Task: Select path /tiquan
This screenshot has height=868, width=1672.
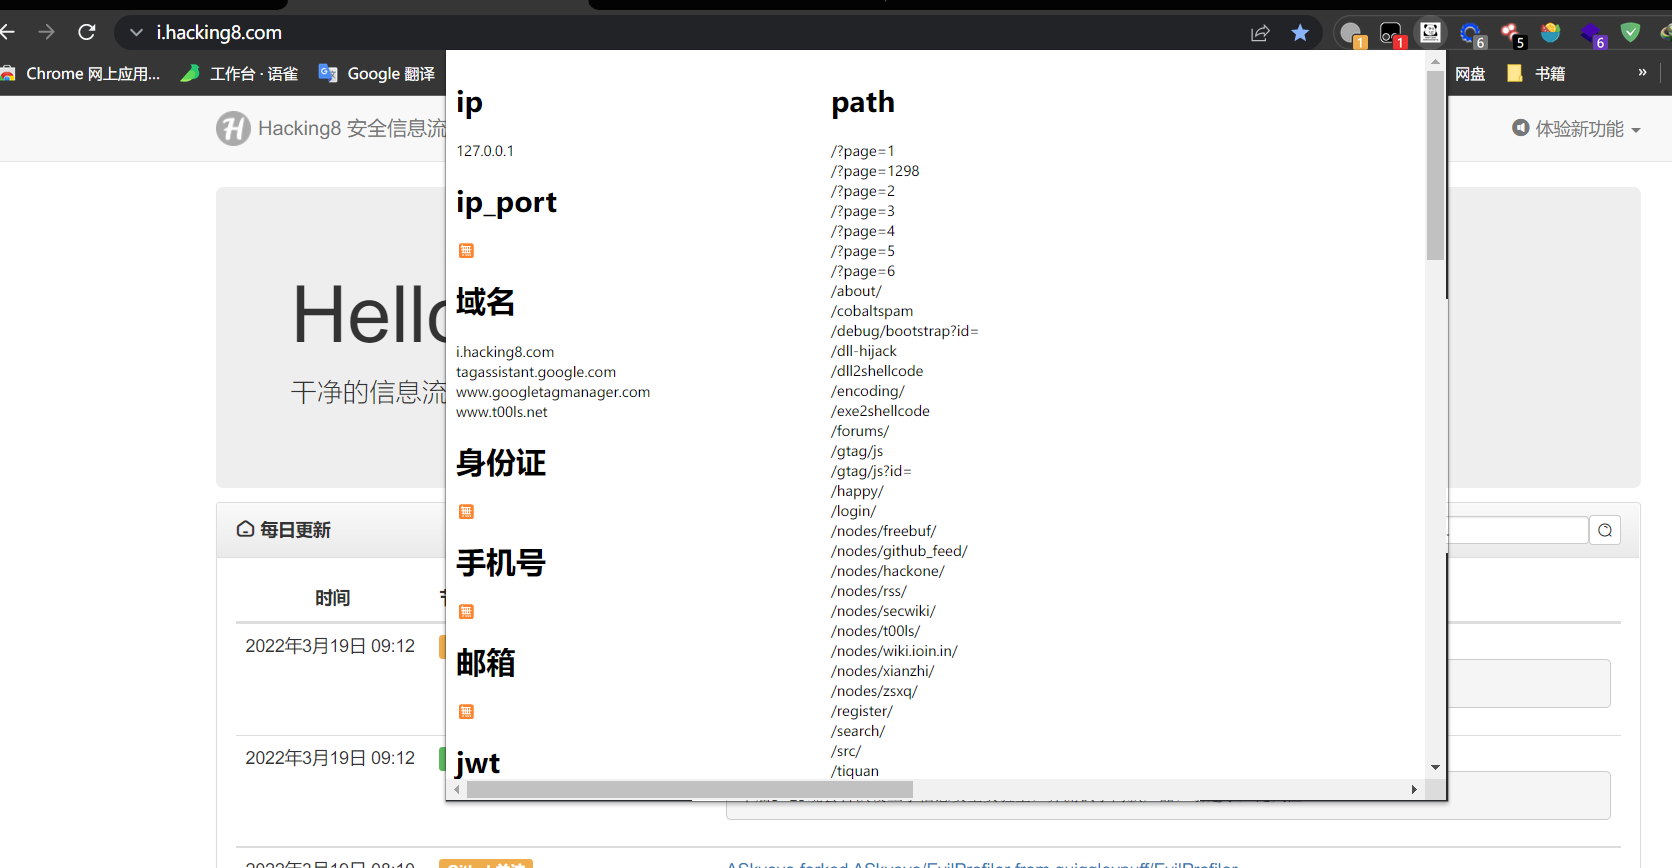Action: [x=855, y=771]
